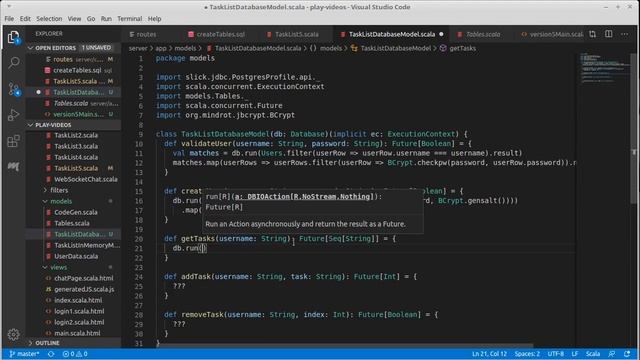Screen dimensions: 640x360
Task: Open the Help menu
Action: 154,19
